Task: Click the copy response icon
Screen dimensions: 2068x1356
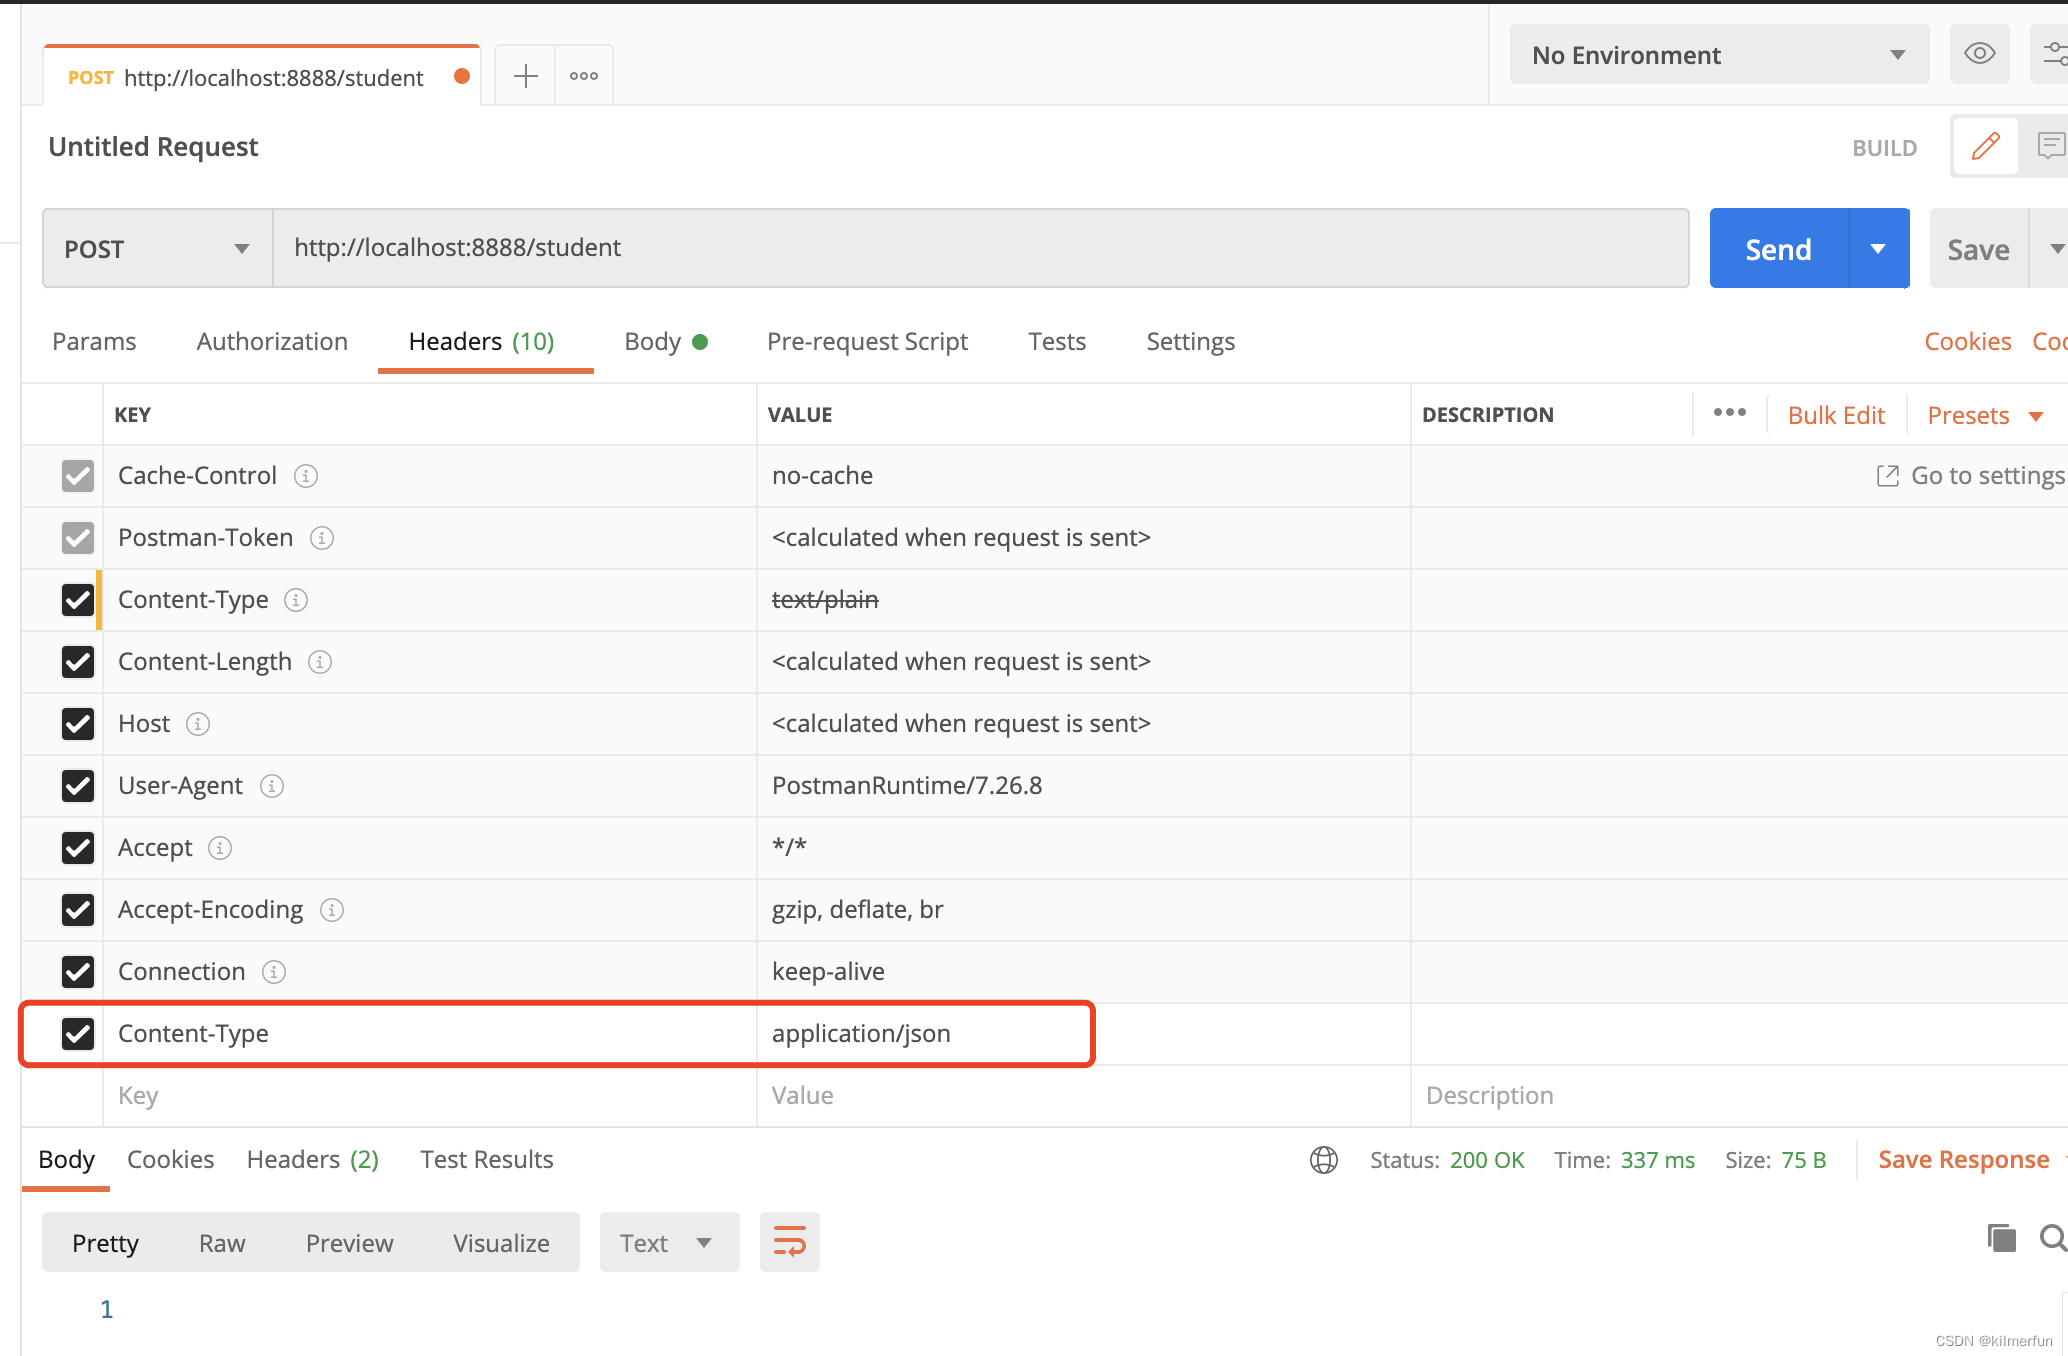Action: [2001, 1238]
